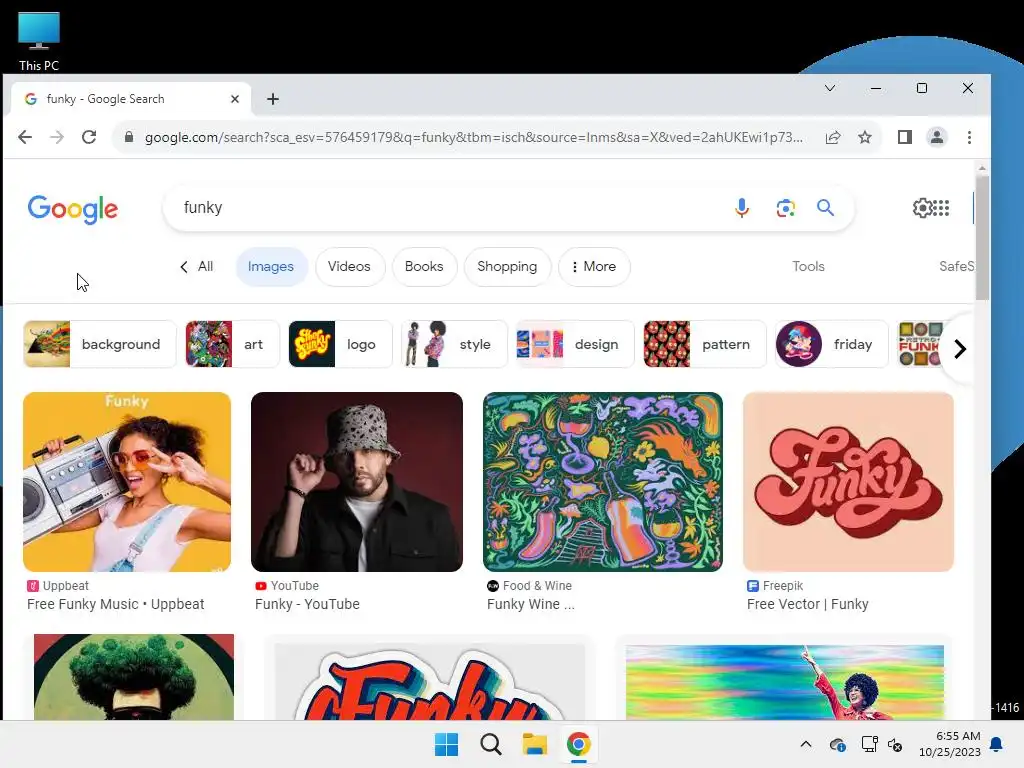The width and height of the screenshot is (1024, 768).
Task: Open the tab search chevron
Action: click(x=829, y=88)
